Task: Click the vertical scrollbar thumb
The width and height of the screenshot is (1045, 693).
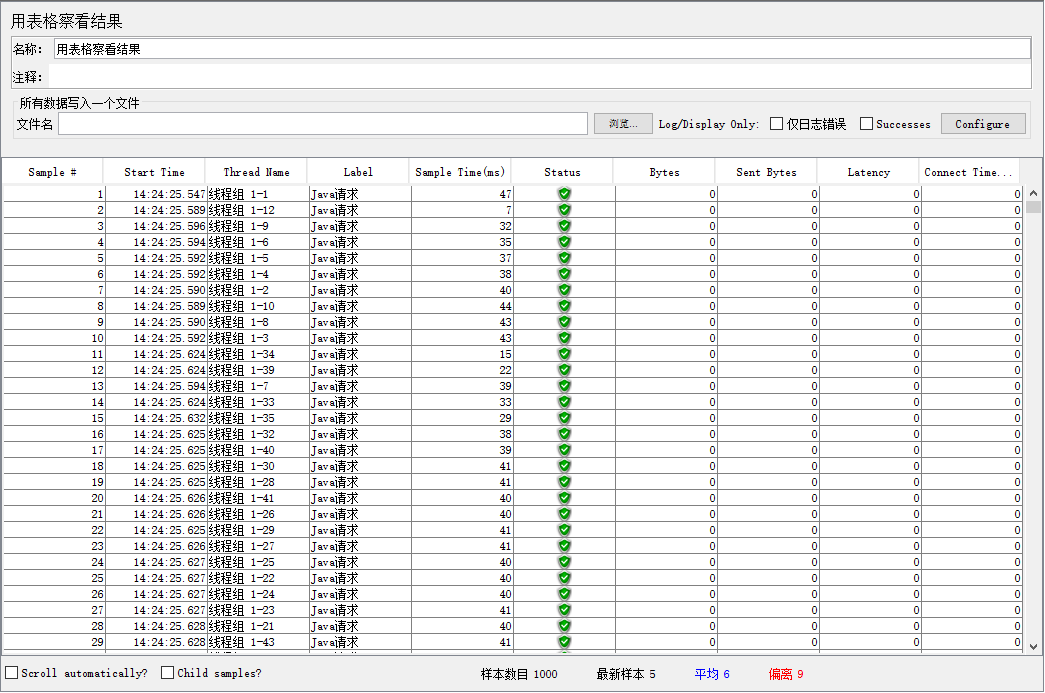Action: [x=1033, y=207]
